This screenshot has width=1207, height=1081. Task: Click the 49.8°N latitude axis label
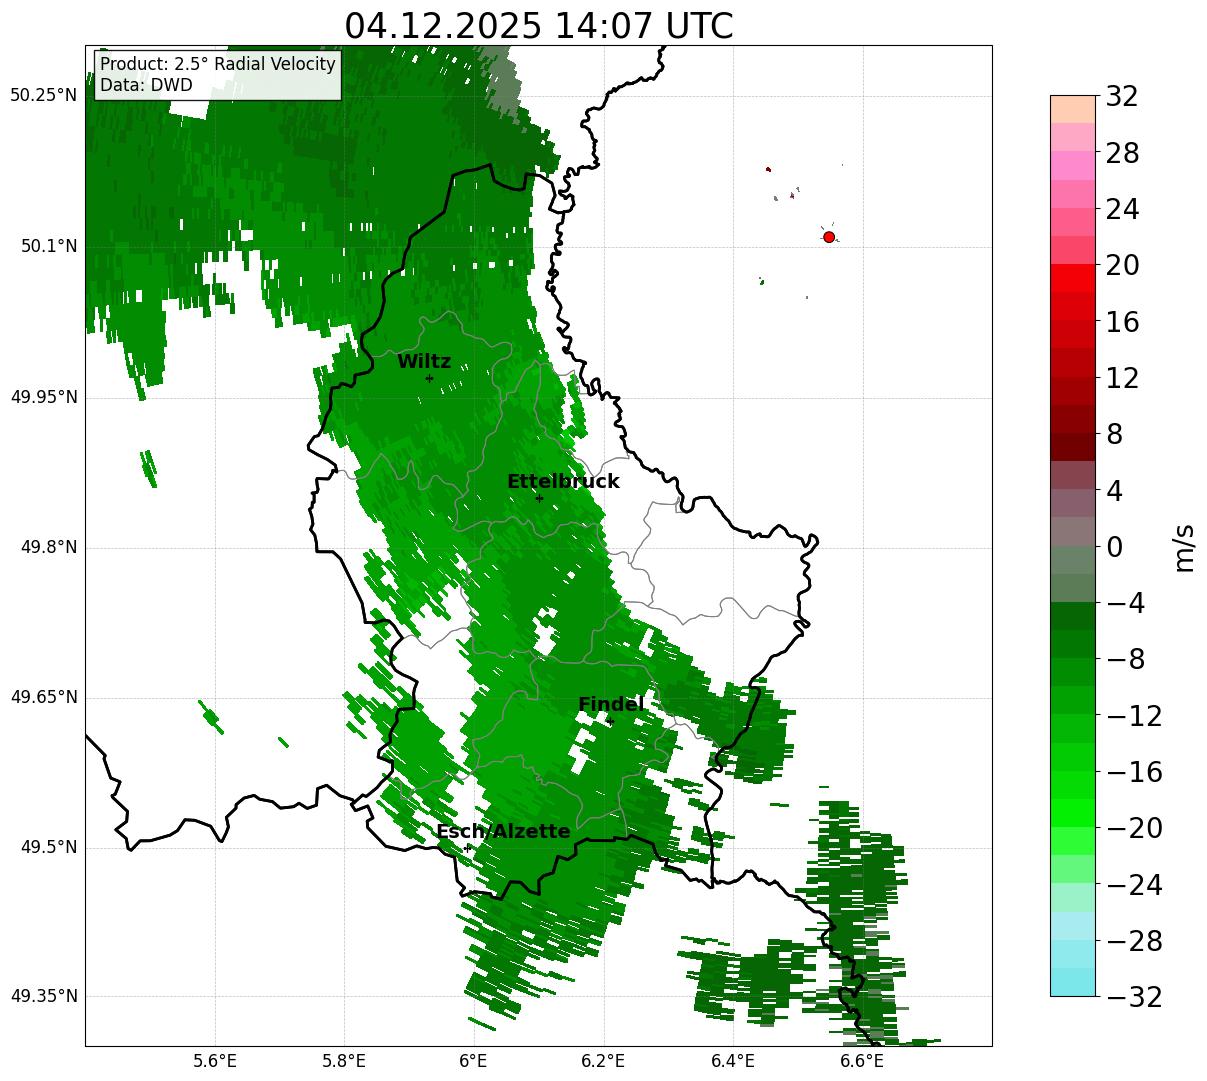click(49, 547)
